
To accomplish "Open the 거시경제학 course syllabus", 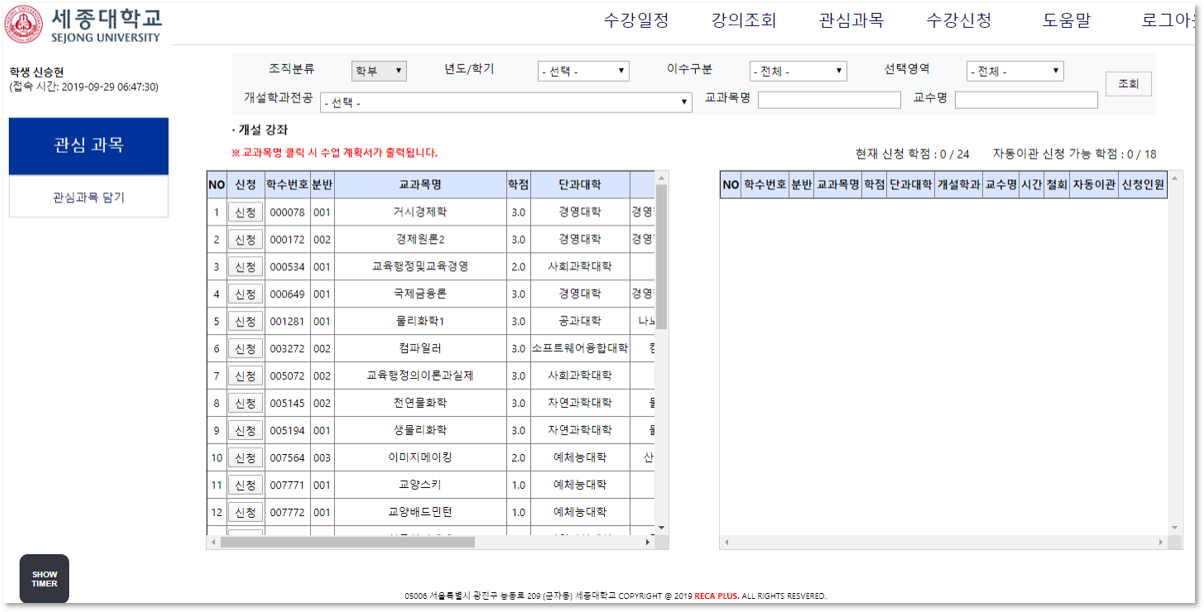I will click(420, 212).
